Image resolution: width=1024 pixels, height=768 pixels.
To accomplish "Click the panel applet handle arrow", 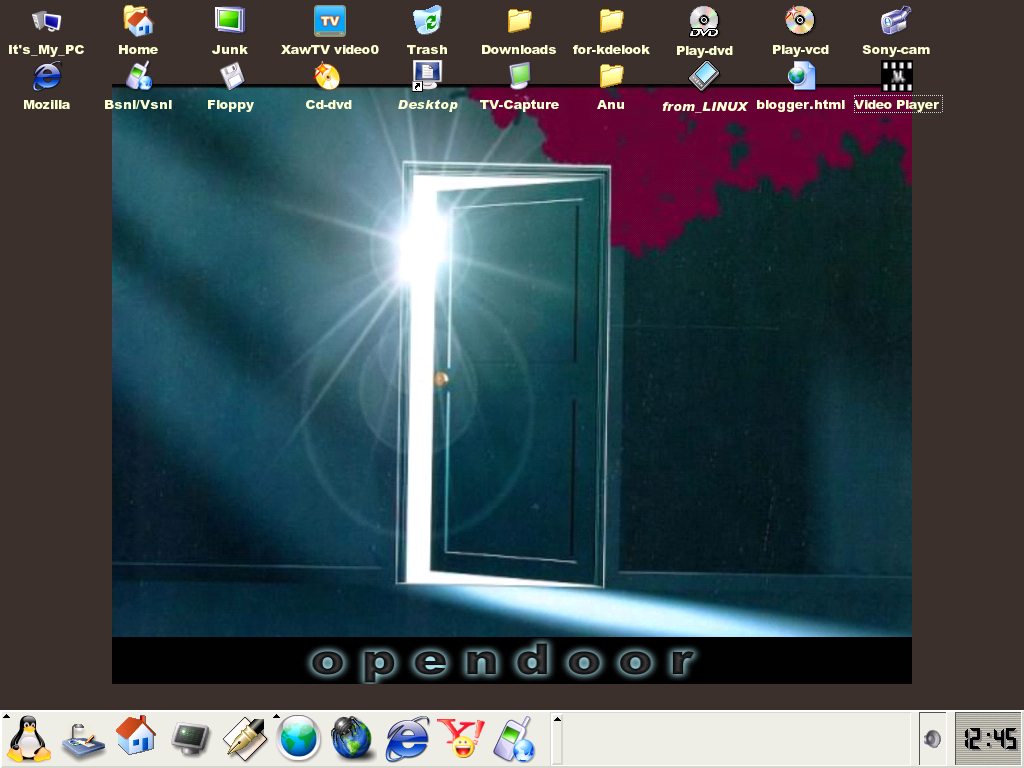I will coord(557,719).
